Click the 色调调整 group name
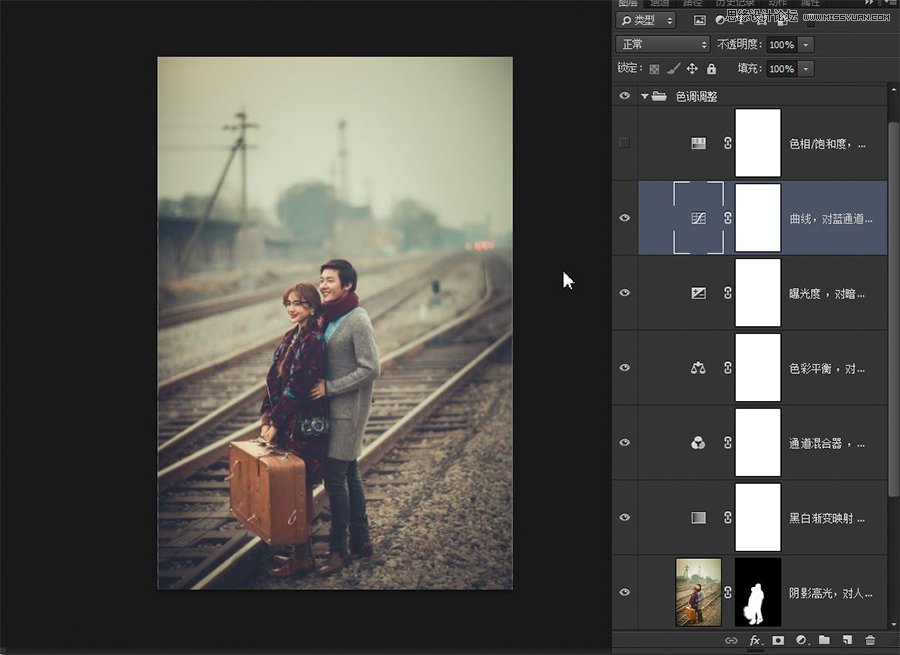 pos(696,96)
